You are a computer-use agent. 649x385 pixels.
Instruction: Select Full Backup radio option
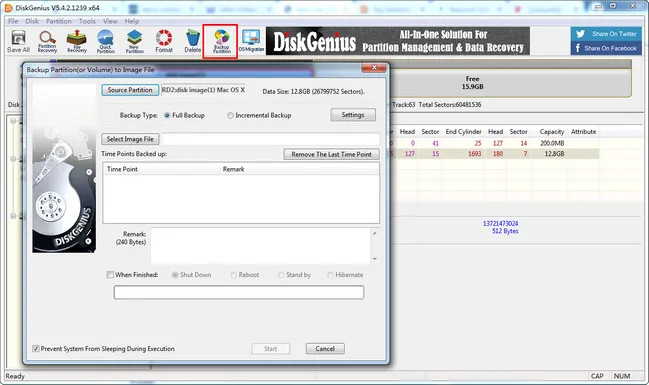185,115
